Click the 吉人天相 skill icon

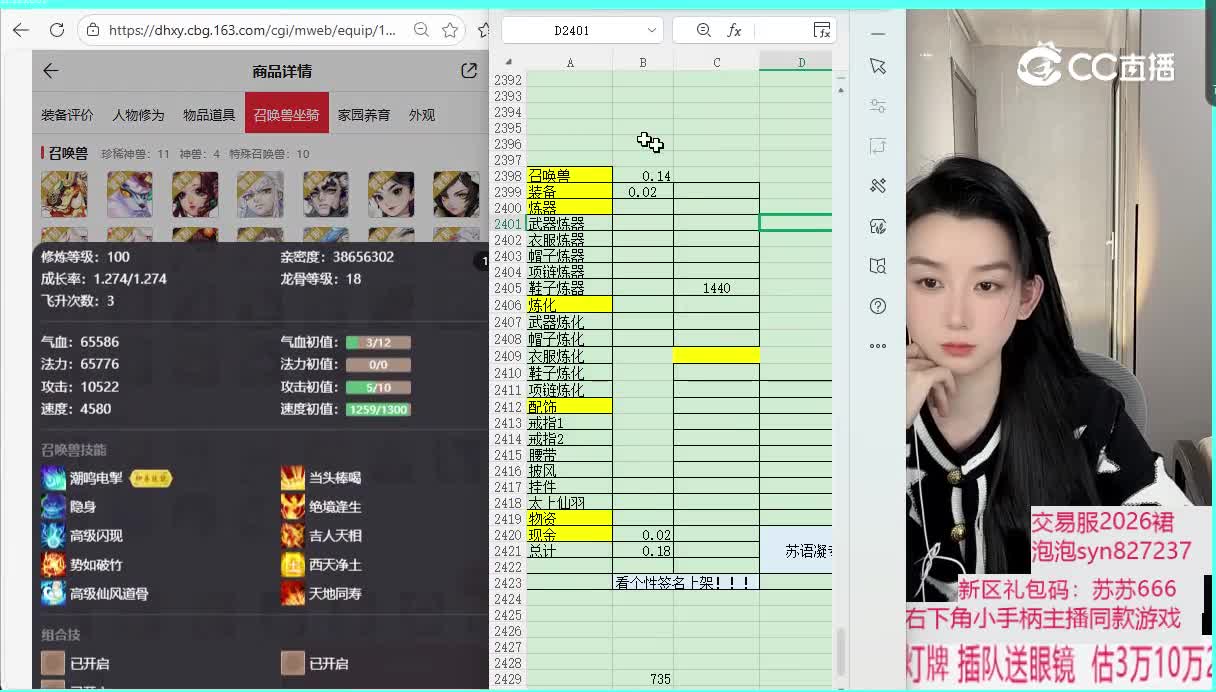click(292, 536)
